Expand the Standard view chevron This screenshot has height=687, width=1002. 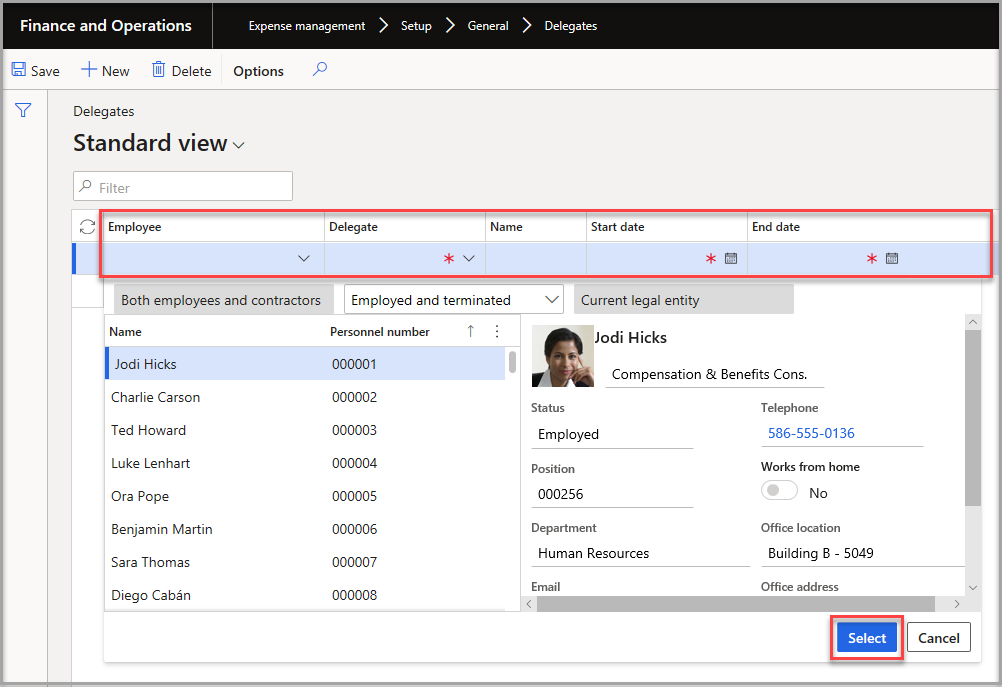(237, 144)
